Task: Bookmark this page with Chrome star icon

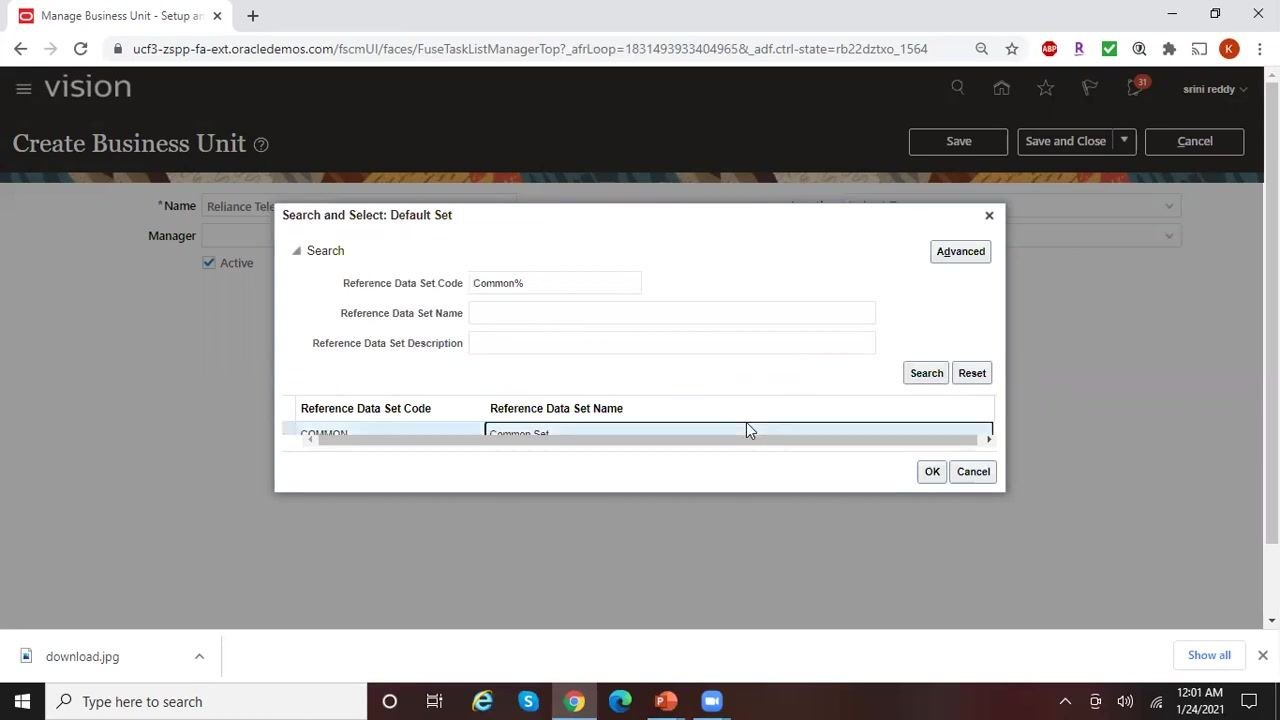Action: pyautogui.click(x=1012, y=49)
